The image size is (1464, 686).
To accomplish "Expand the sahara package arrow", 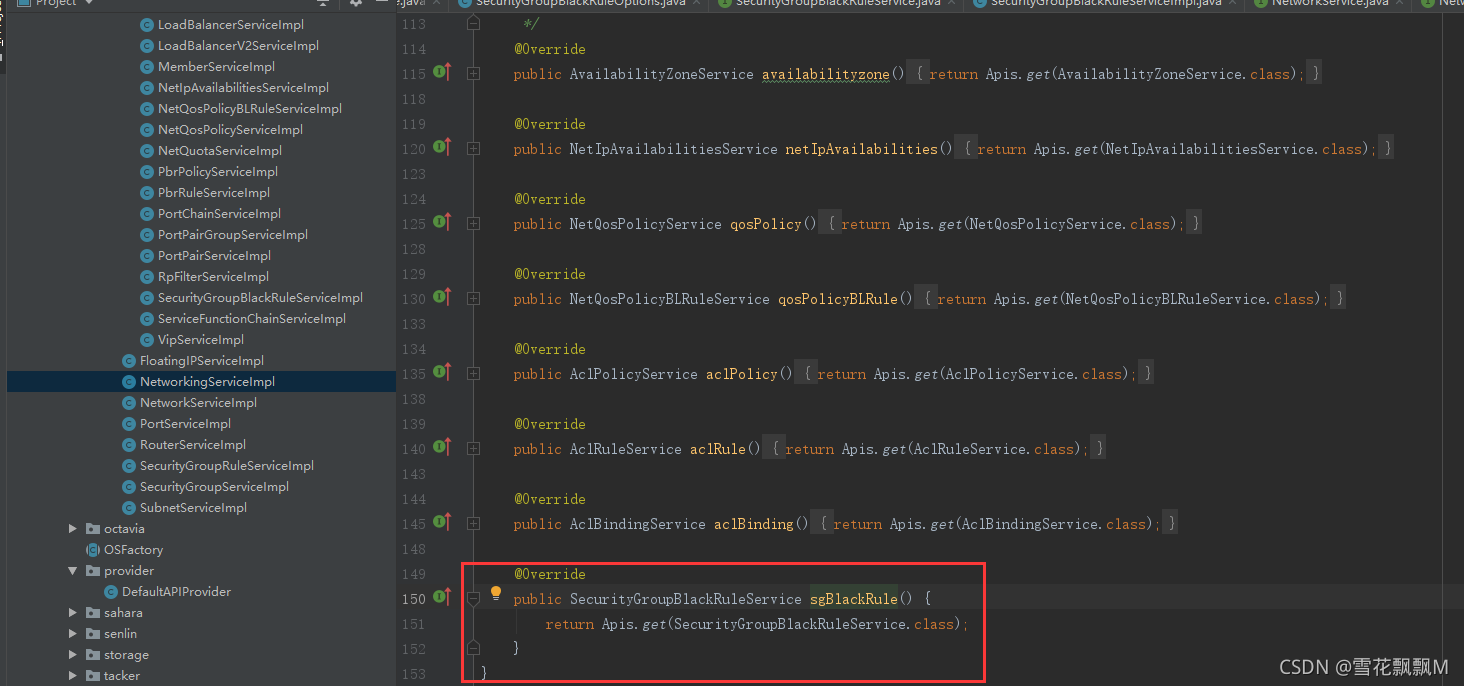I will click(x=73, y=613).
